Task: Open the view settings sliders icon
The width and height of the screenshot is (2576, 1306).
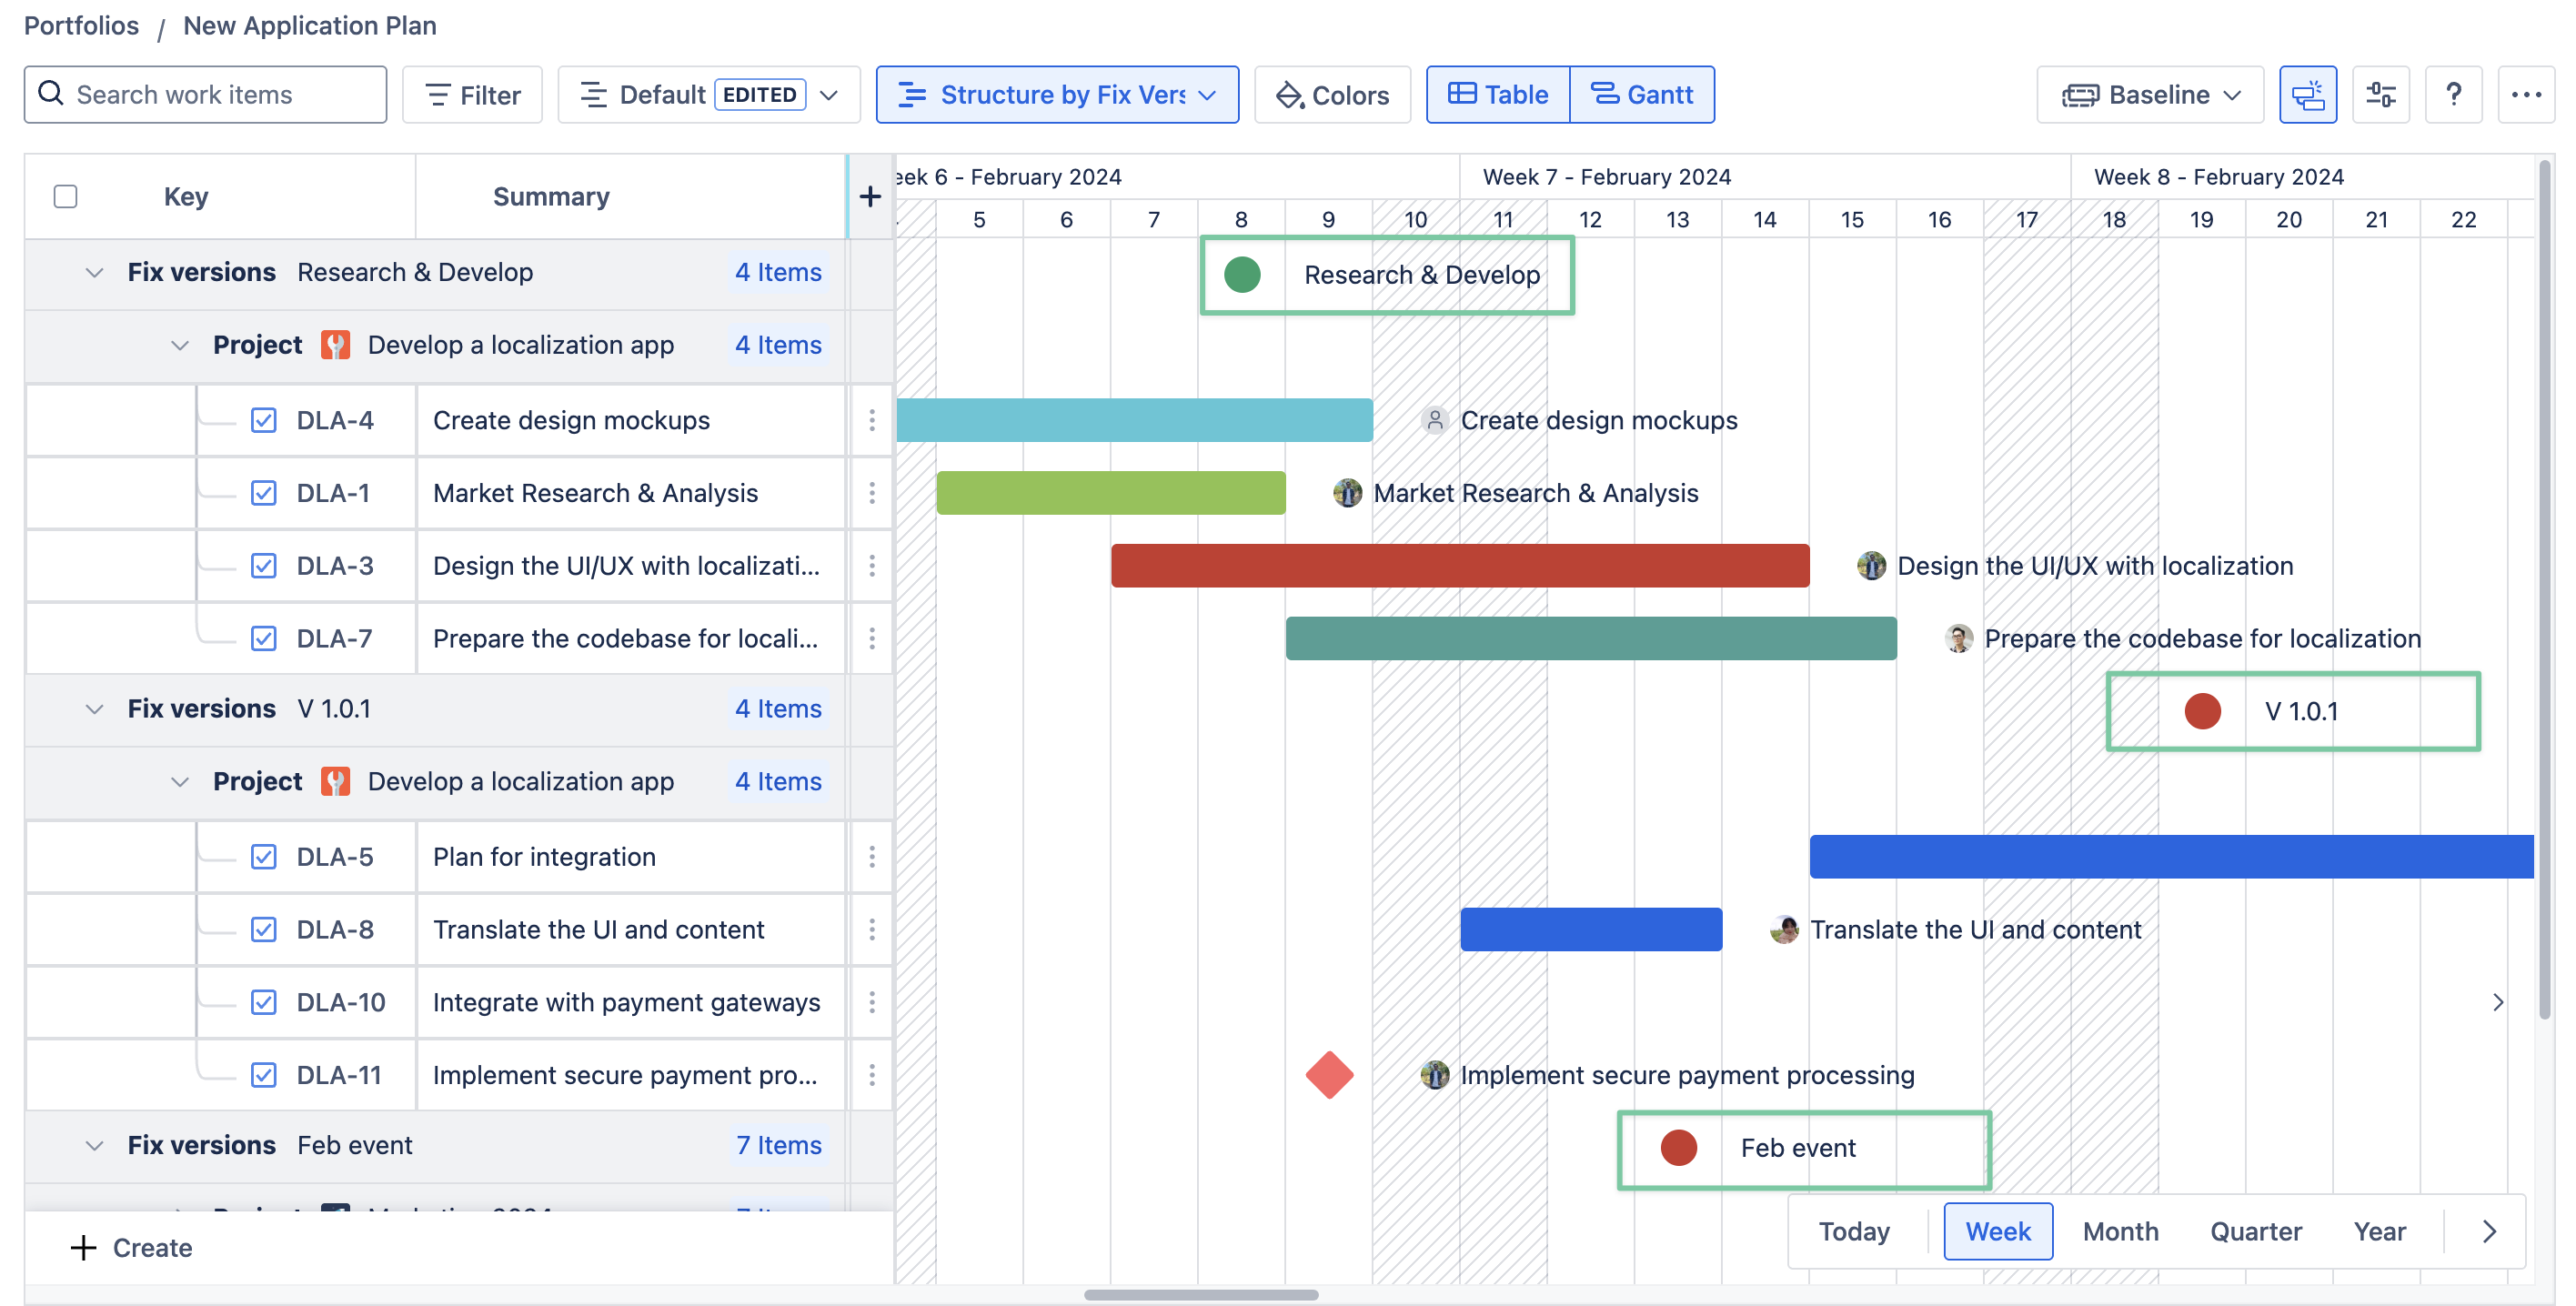Action: point(2380,95)
